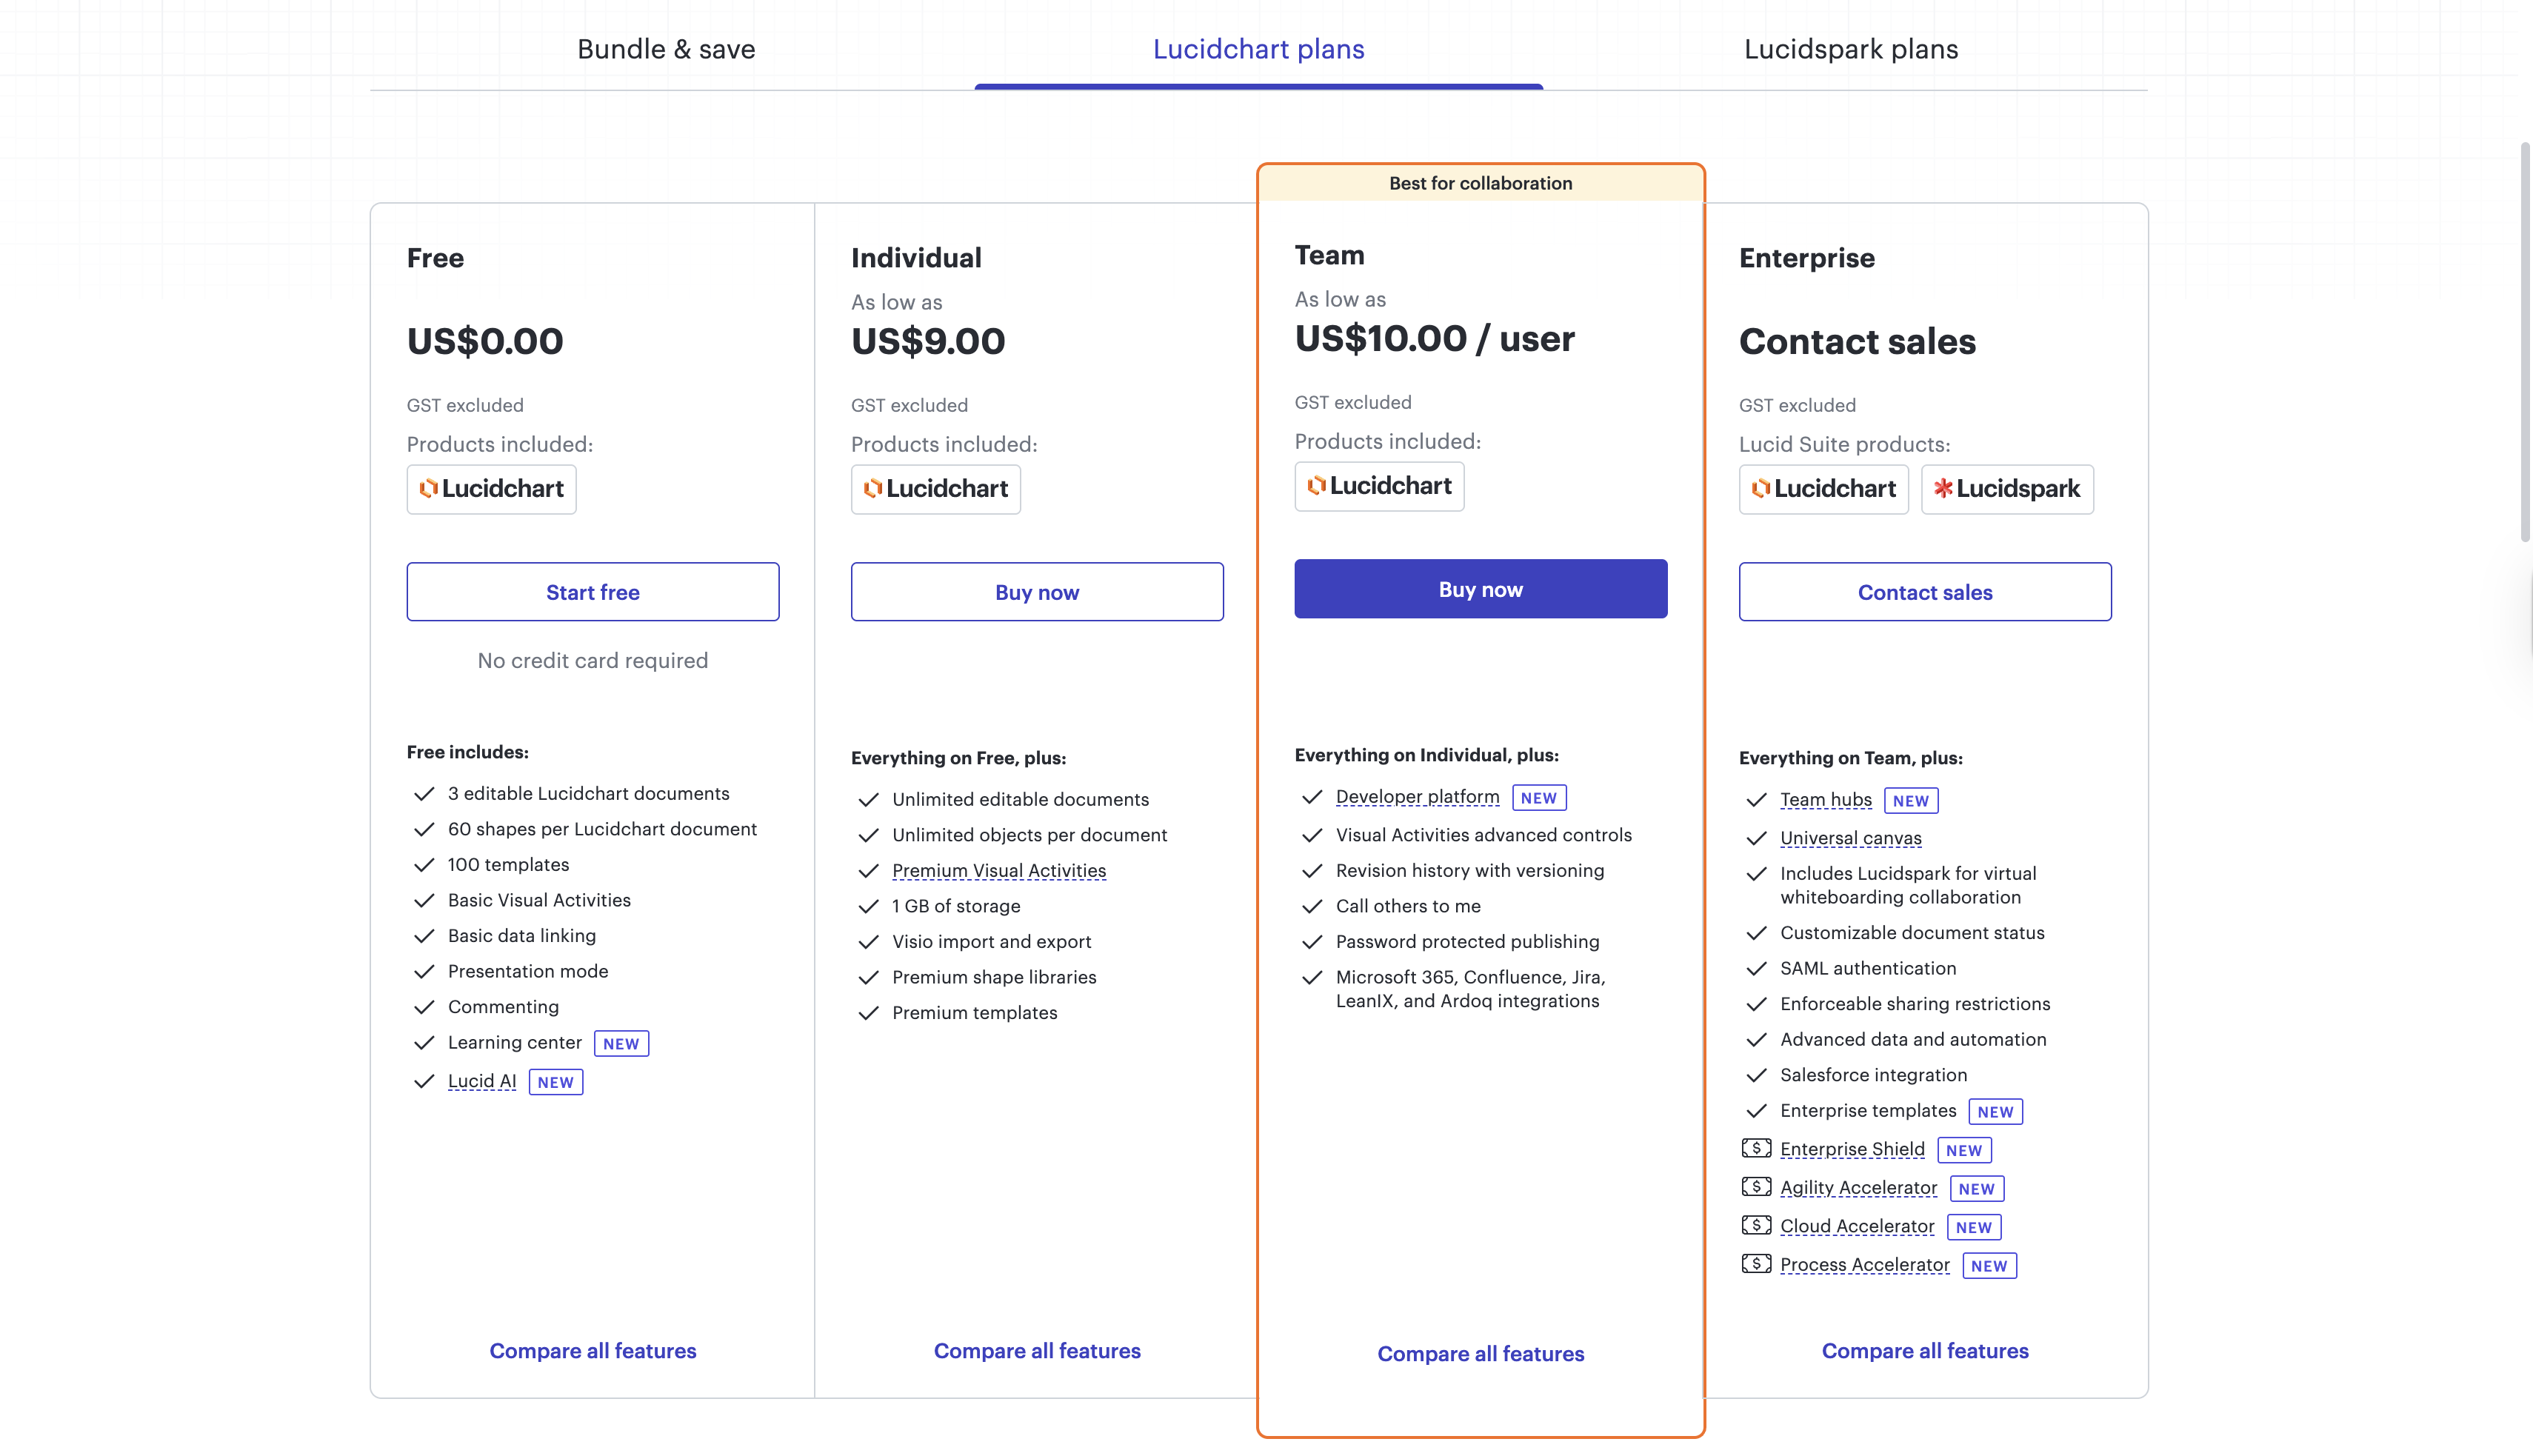Click the Lucidchart logo badge in Enterprise plan
This screenshot has width=2533, height=1456.
point(1823,489)
